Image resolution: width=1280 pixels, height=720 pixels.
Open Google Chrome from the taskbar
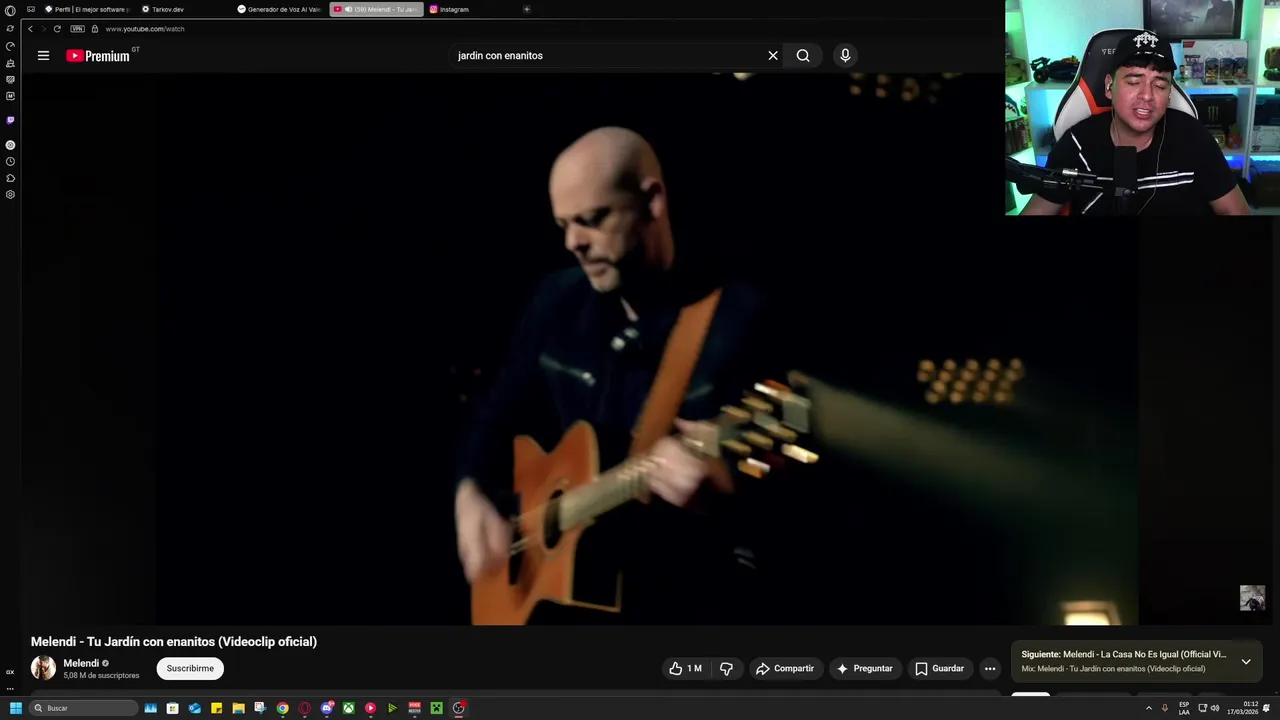coord(283,708)
